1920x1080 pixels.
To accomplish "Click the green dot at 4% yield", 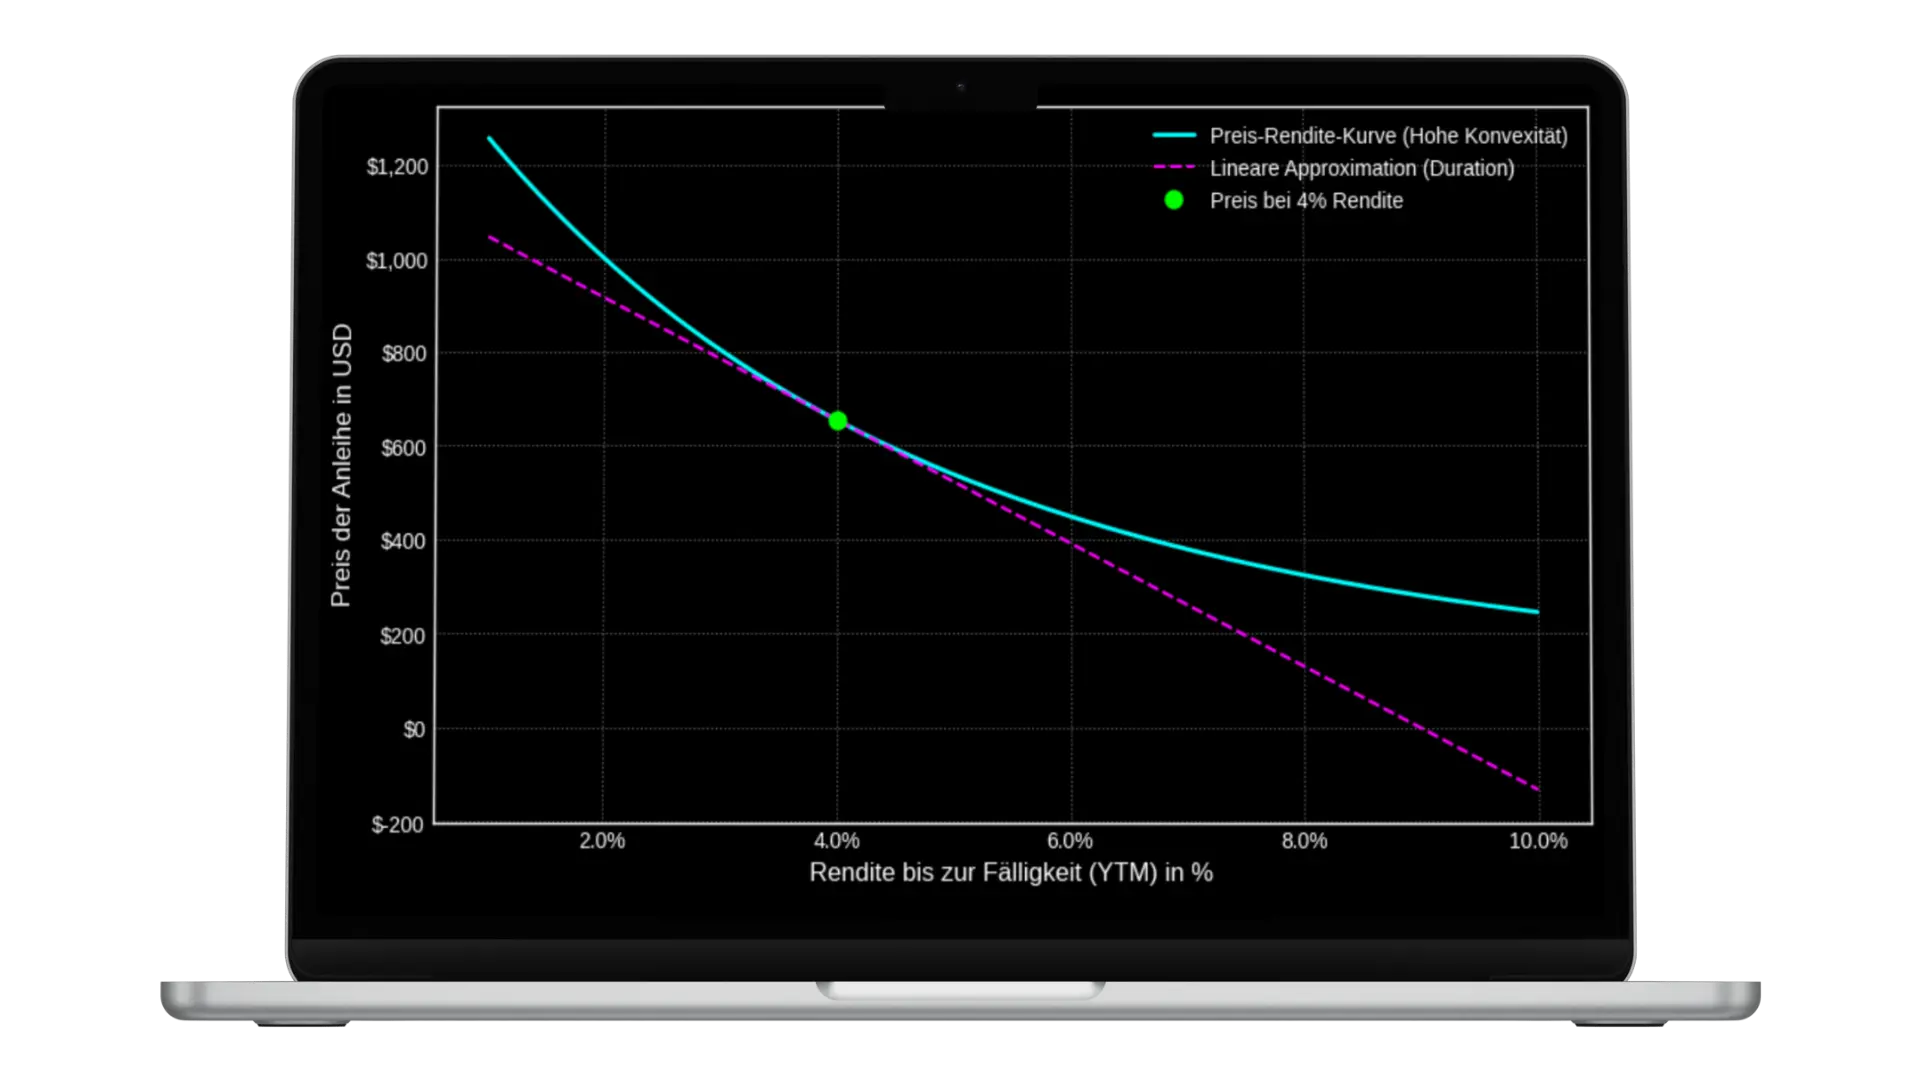I will click(838, 421).
